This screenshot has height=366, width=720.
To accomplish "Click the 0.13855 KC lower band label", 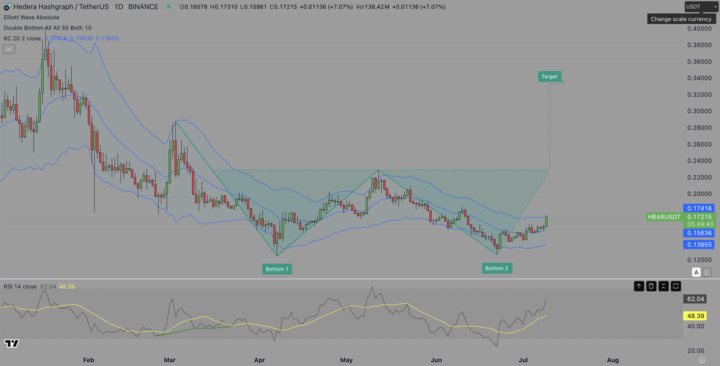I will [698, 245].
